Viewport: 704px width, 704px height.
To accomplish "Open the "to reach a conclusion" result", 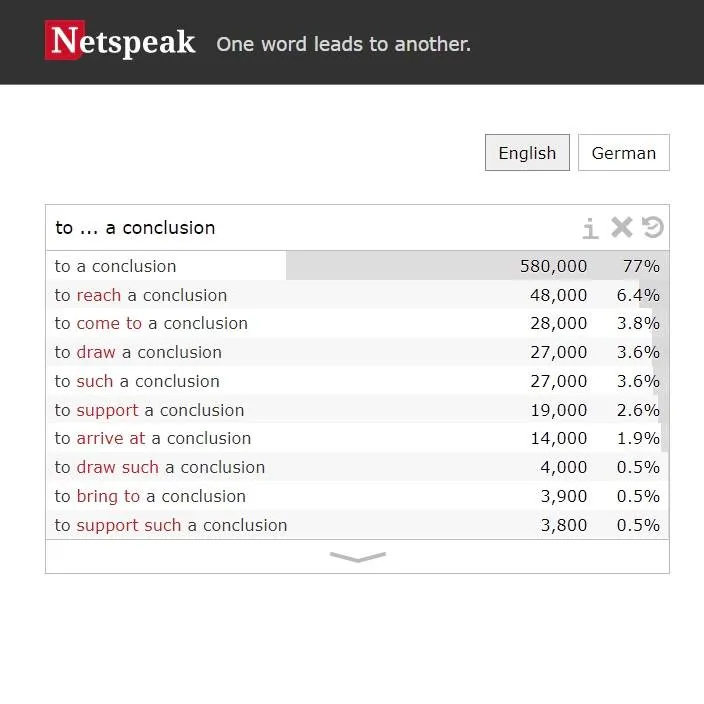I will [141, 295].
